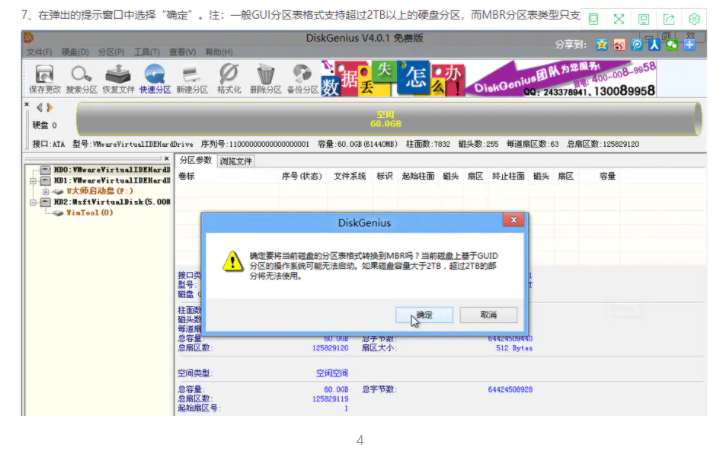The width and height of the screenshot is (716, 460).
Task: Select HD2:MsftVirtualDisk in disk tree
Action: (112, 202)
